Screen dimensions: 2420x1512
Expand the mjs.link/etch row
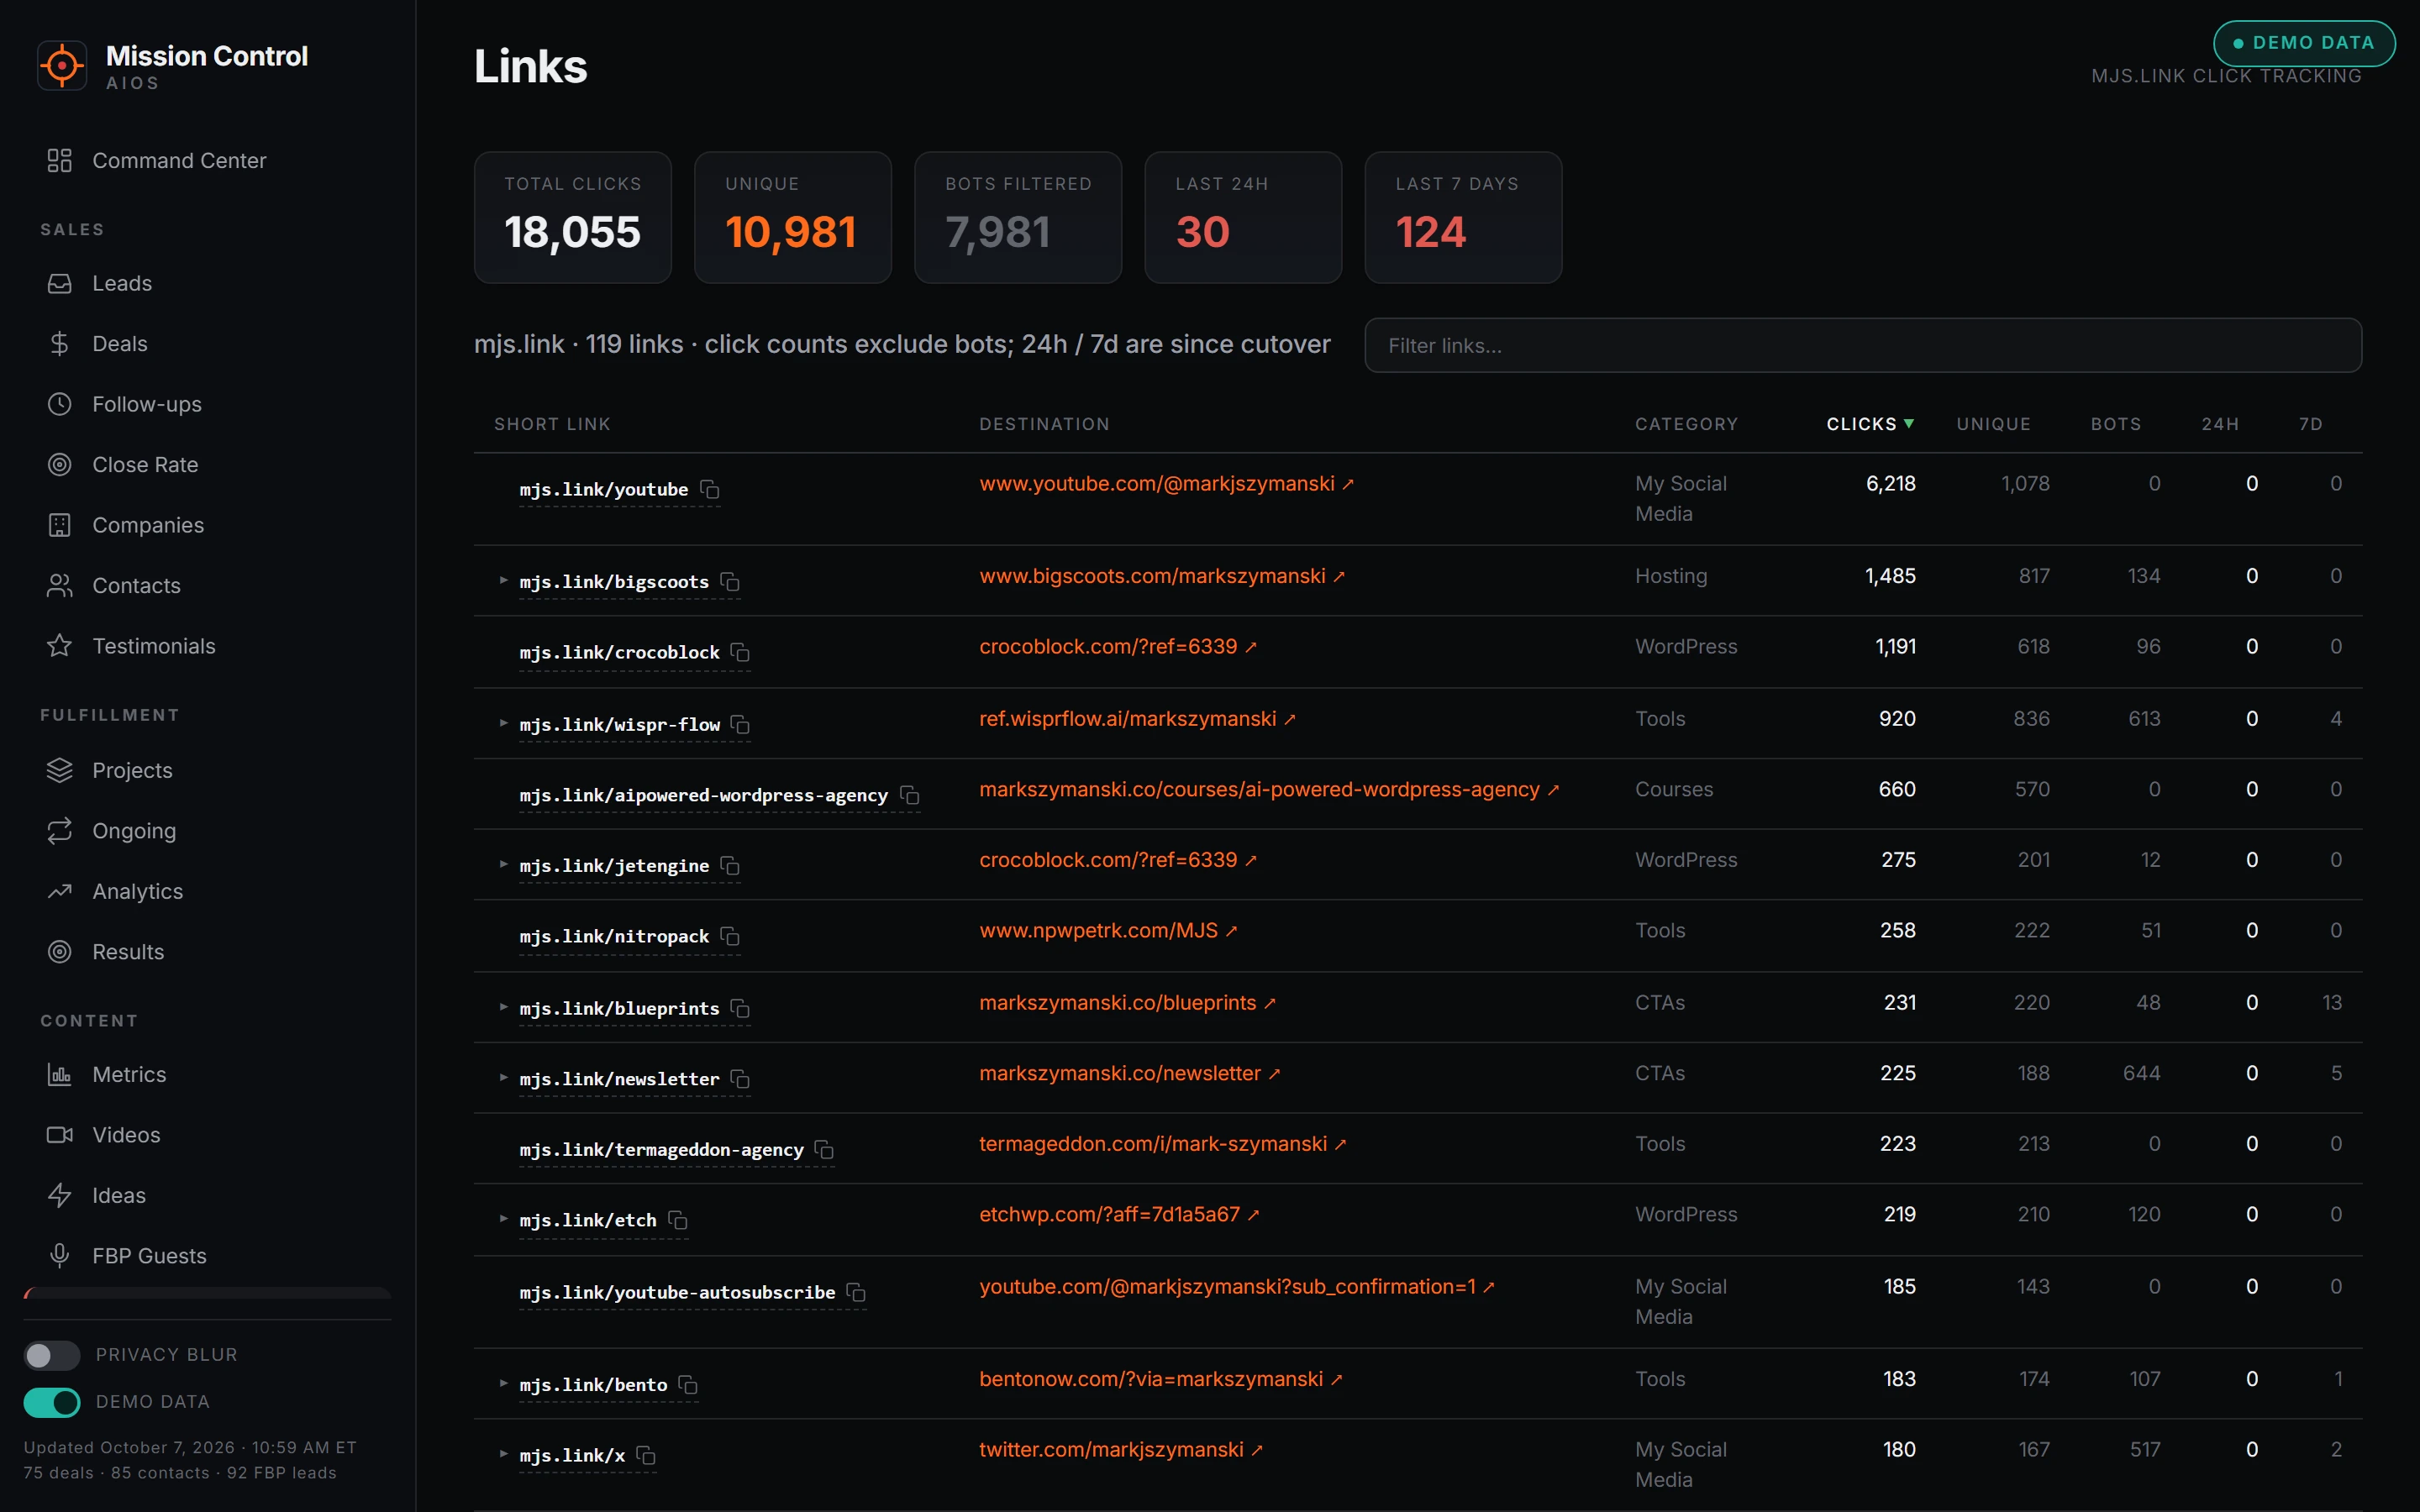503,1219
